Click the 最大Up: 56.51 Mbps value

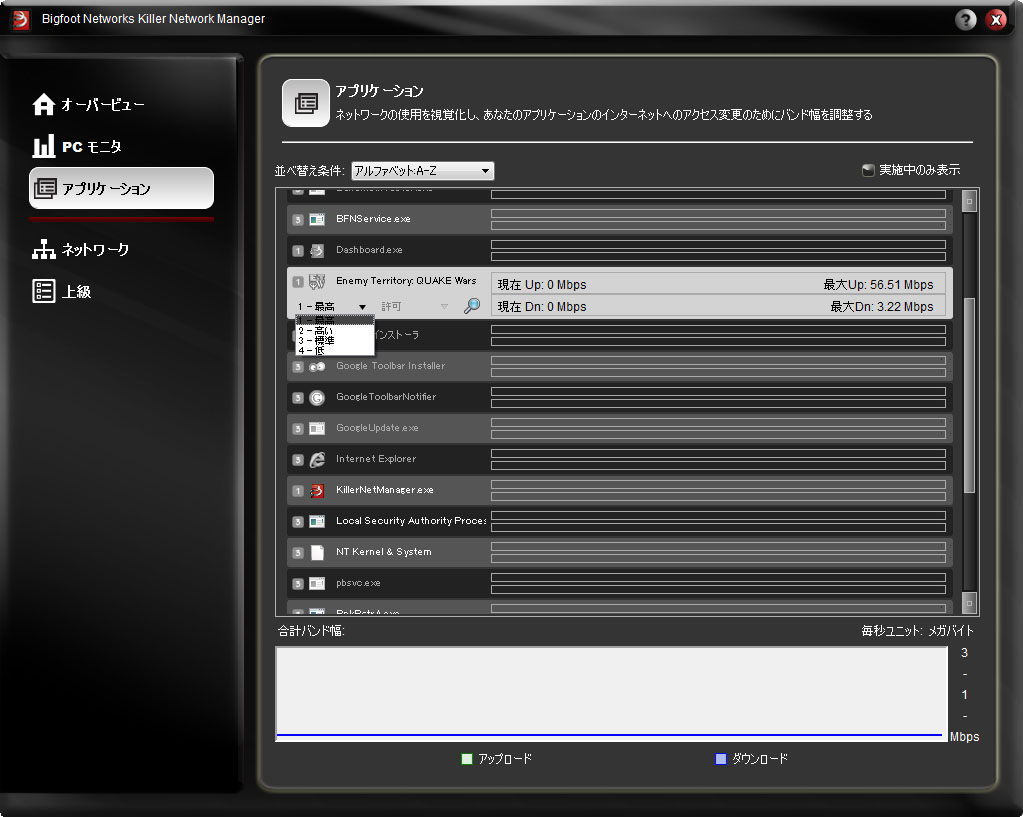coord(878,285)
